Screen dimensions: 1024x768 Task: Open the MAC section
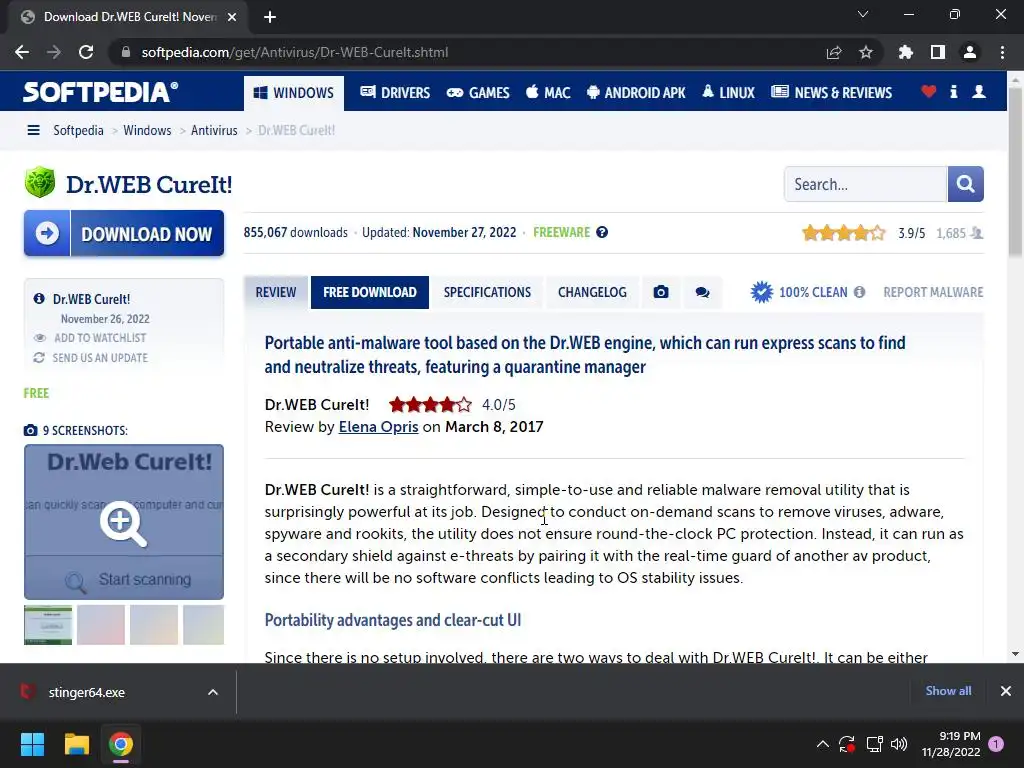coord(548,93)
